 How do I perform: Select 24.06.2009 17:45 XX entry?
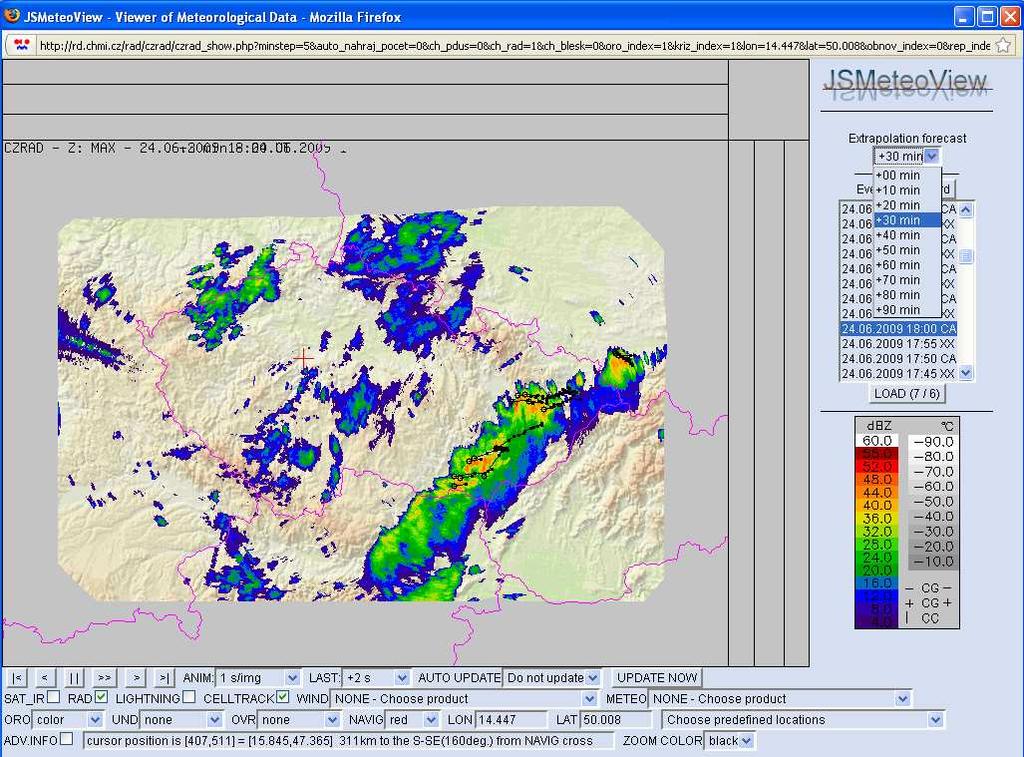click(x=899, y=374)
